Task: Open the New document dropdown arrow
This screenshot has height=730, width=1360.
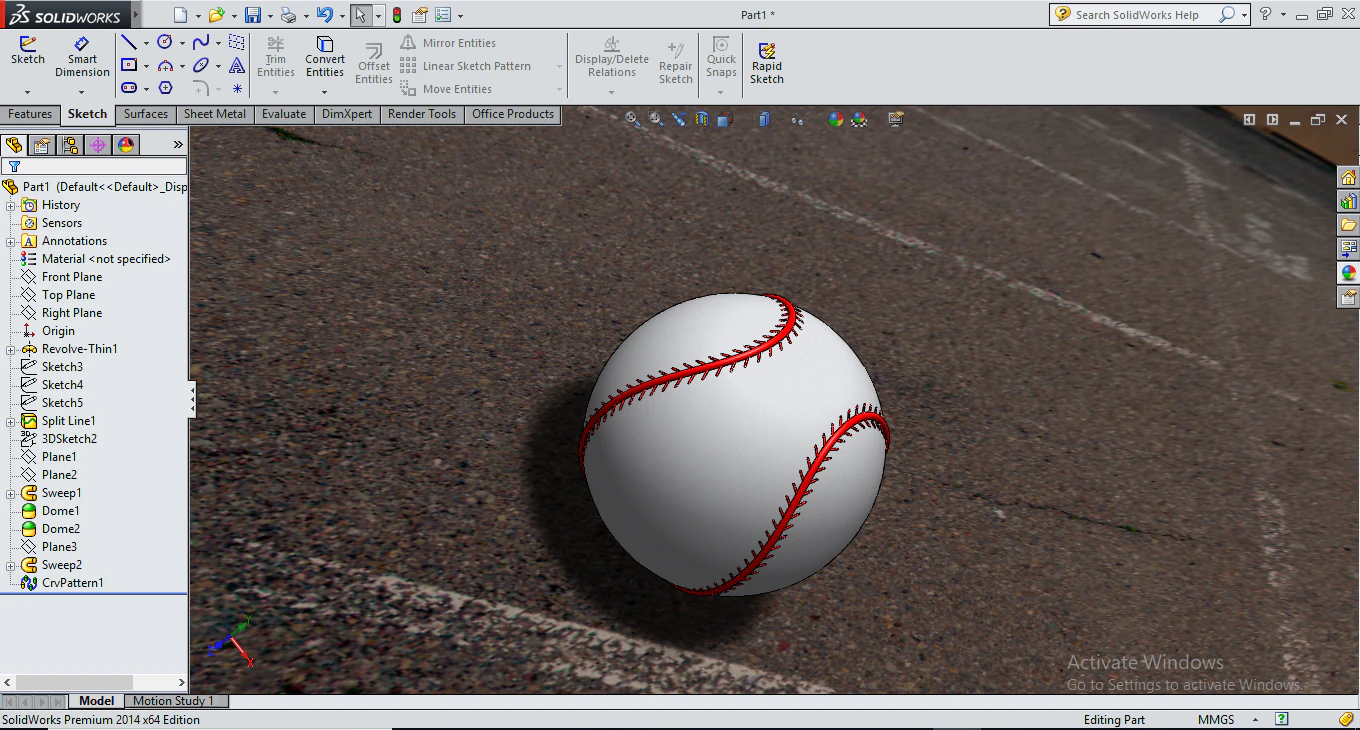Action: [x=198, y=16]
